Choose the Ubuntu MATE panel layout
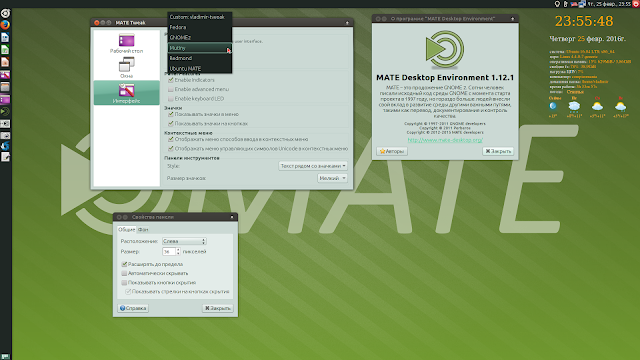Image resolution: width=640 pixels, height=360 pixels. pyautogui.click(x=200, y=69)
